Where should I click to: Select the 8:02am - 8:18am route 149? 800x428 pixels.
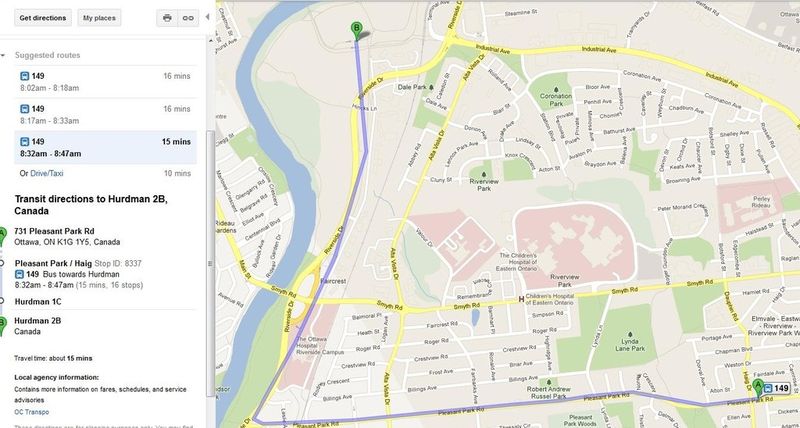pyautogui.click(x=105, y=82)
